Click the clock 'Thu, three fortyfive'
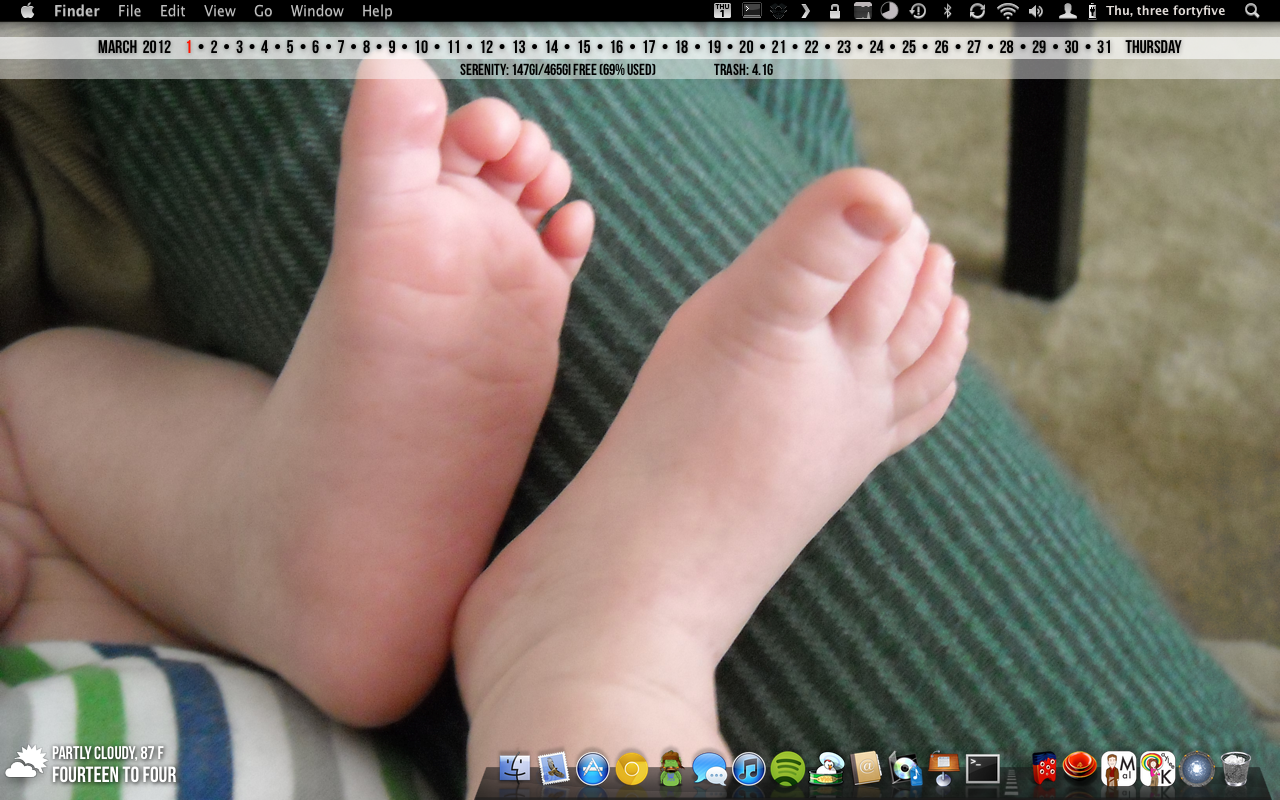Viewport: 1280px width, 800px height. pyautogui.click(x=1165, y=11)
